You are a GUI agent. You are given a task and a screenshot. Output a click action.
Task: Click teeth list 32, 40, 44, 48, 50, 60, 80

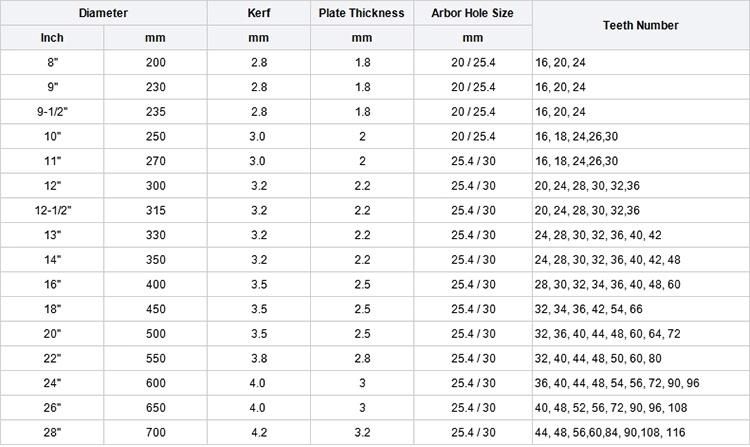coord(598,359)
